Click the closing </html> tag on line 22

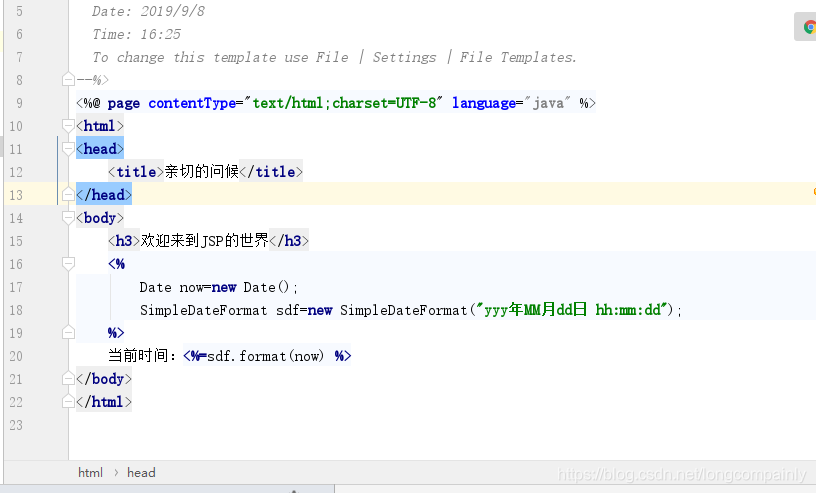104,401
